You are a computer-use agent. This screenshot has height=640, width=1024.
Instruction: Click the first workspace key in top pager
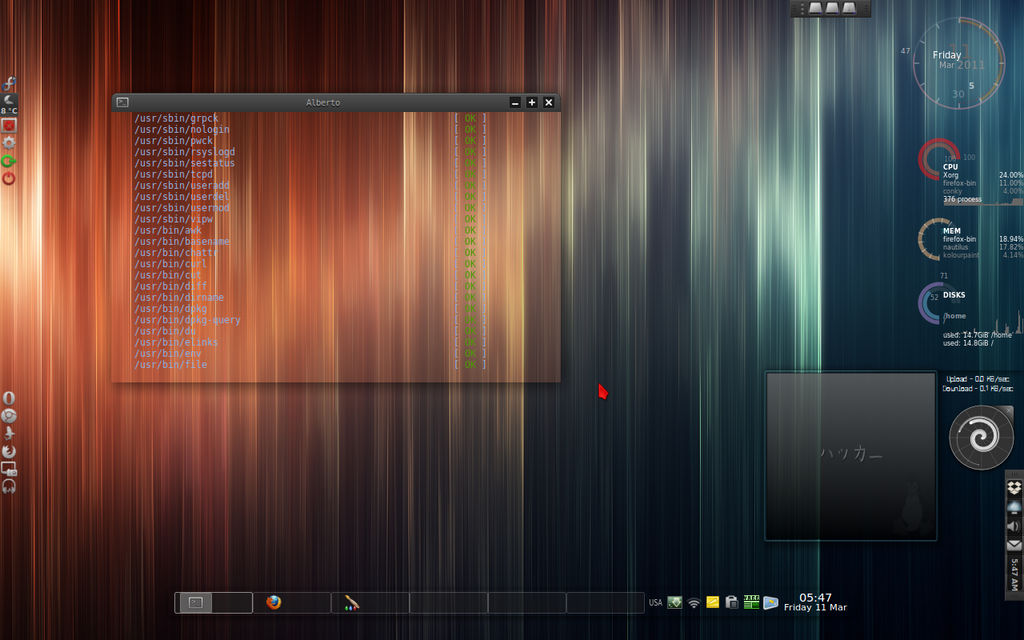pos(816,8)
